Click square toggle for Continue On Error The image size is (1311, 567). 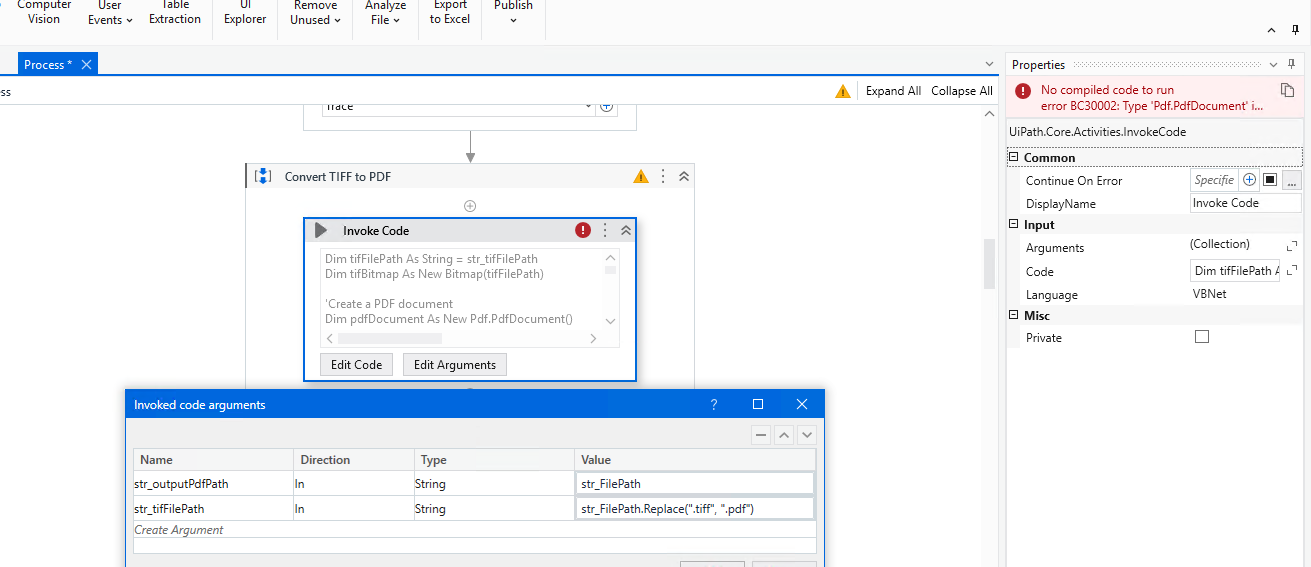1270,181
